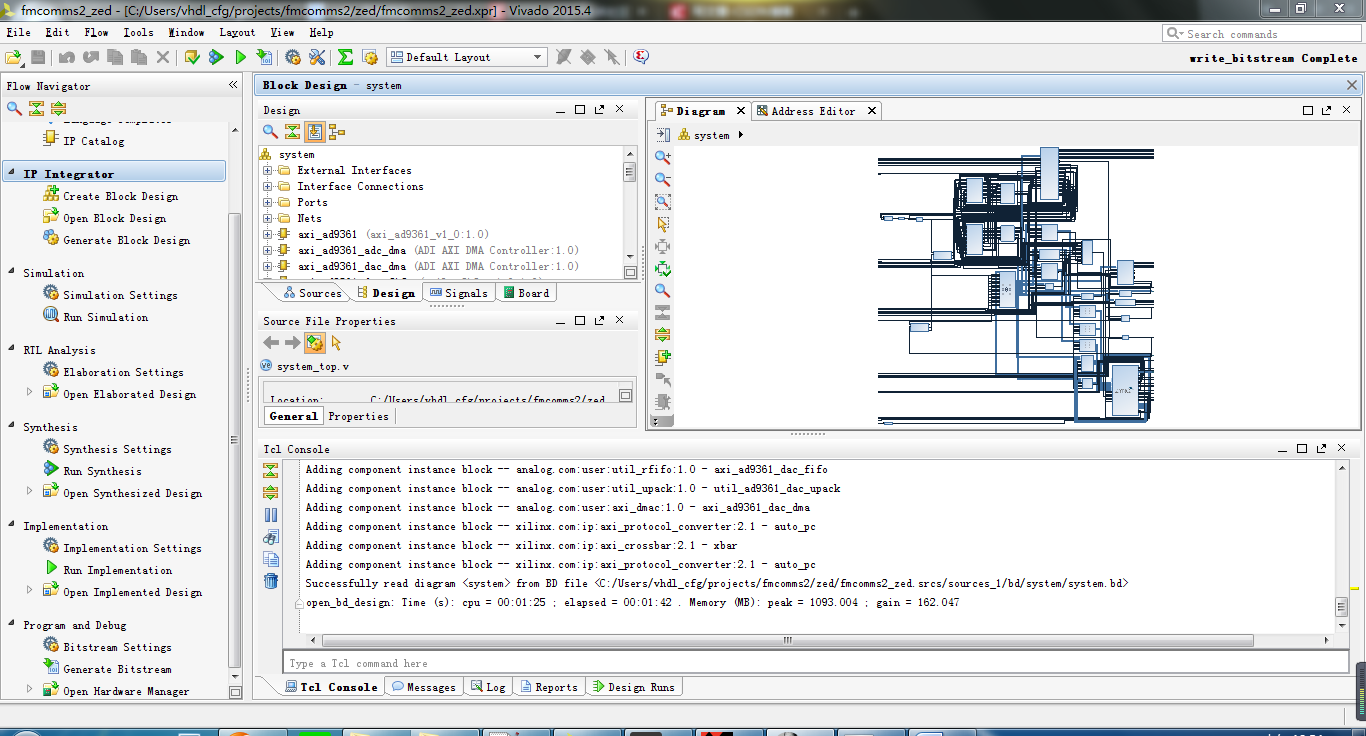Switch to the Reports tab
The image size is (1366, 736).
pyautogui.click(x=548, y=687)
